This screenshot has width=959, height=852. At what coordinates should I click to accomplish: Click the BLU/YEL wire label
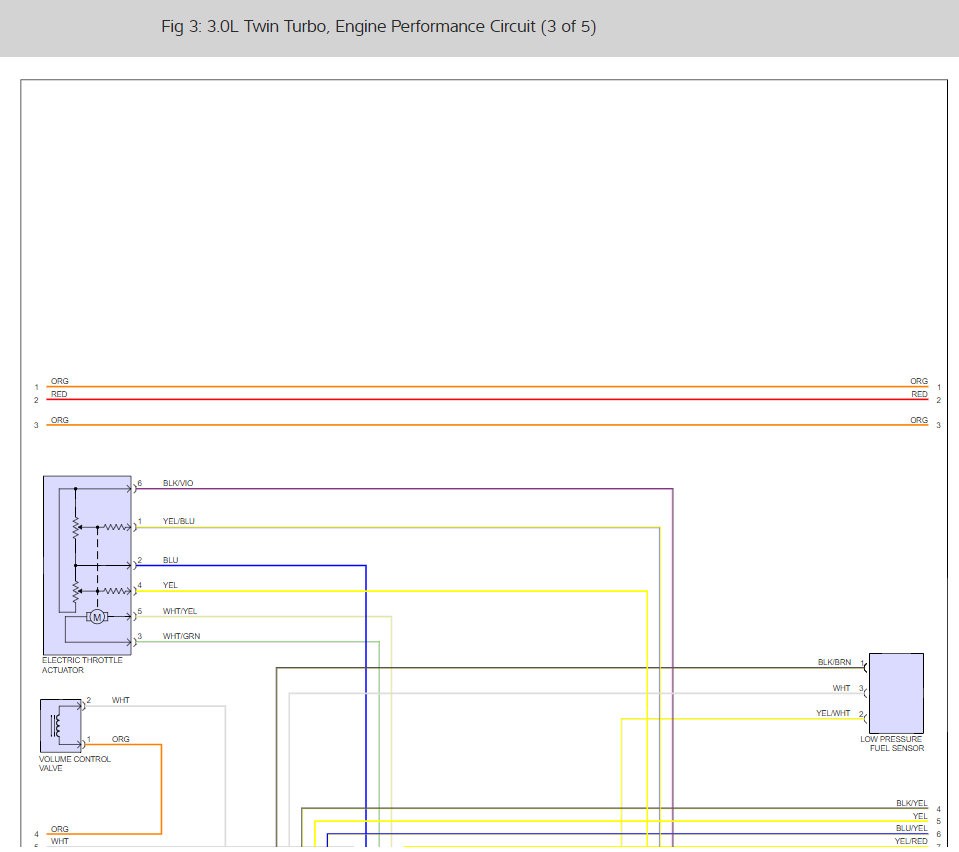tap(911, 828)
